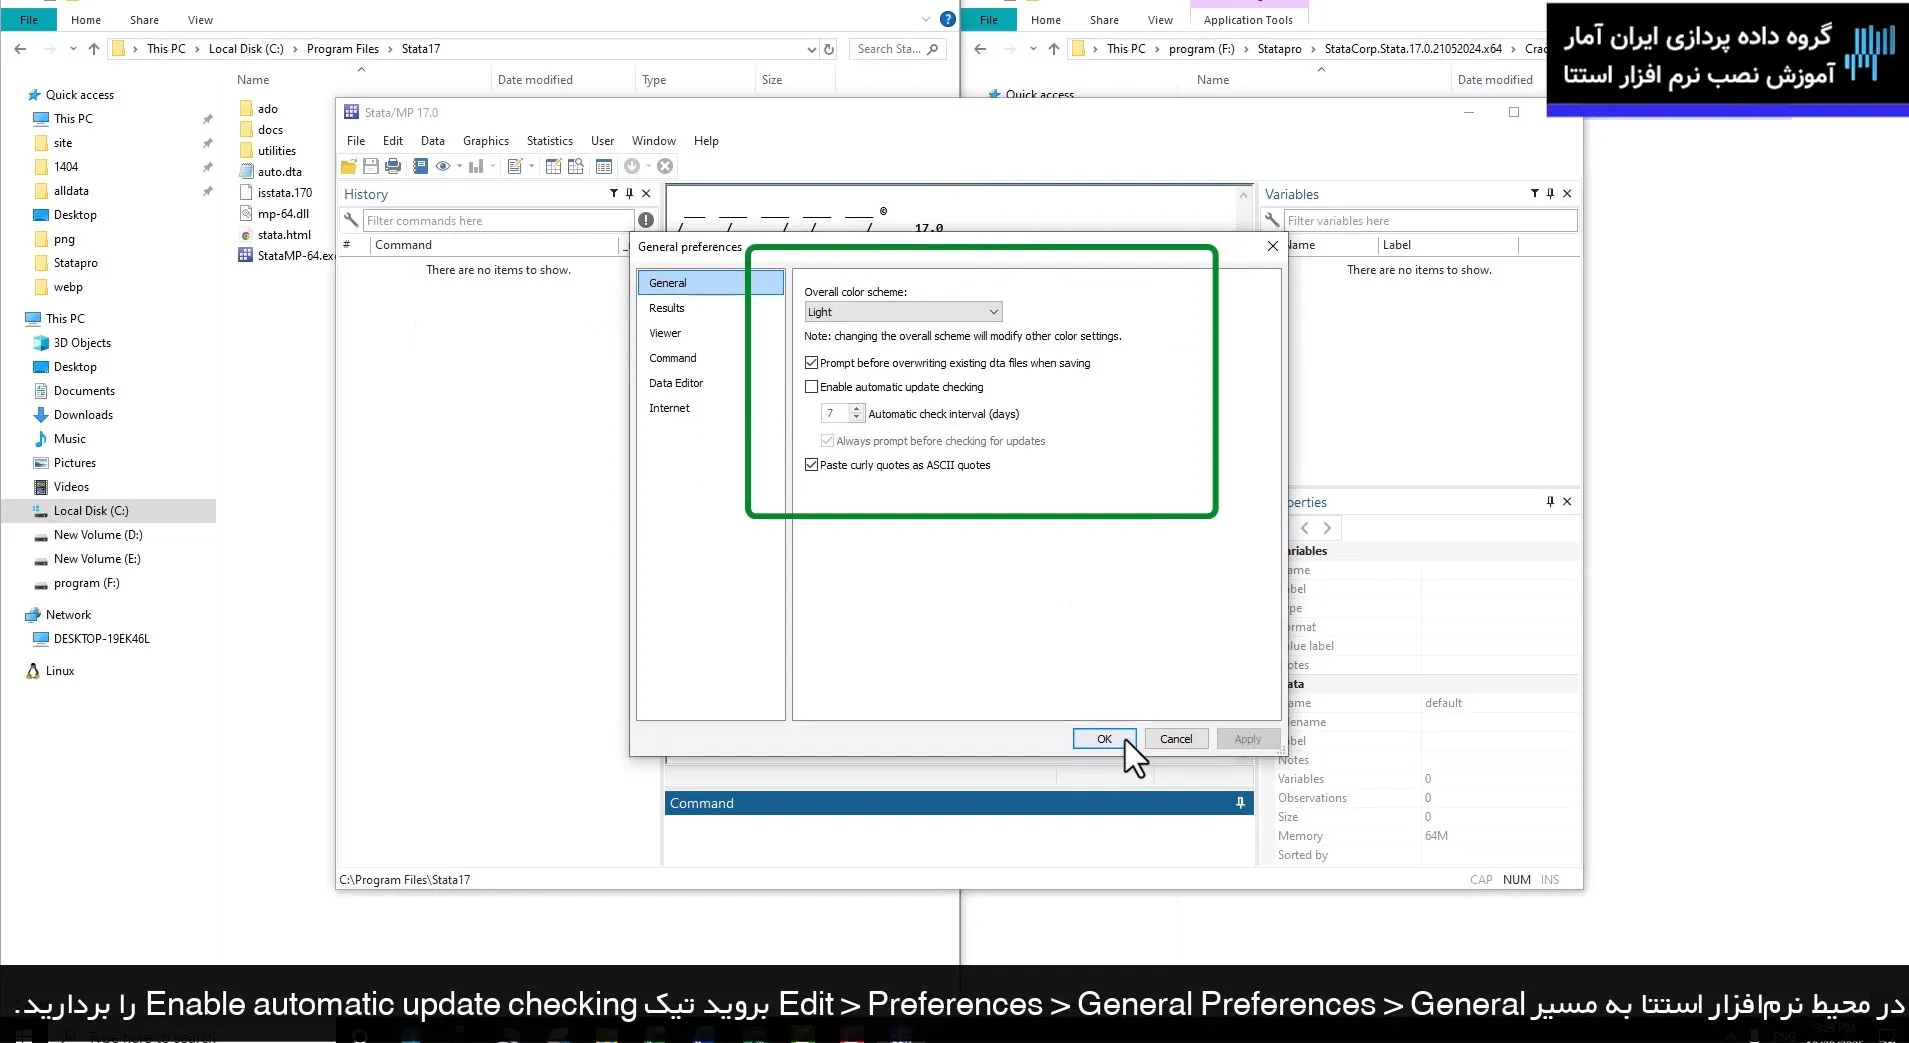
Task: Open the Overall color scheme dropdown
Action: coord(902,312)
